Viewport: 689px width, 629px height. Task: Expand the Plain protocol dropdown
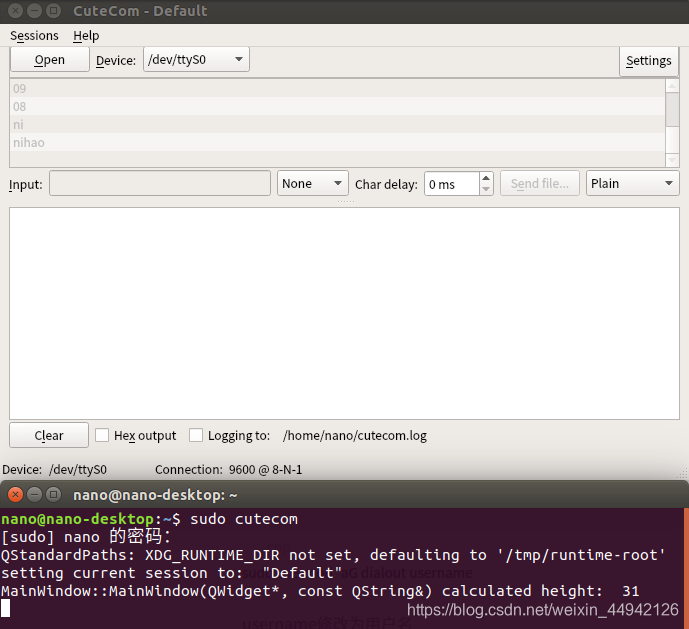click(x=632, y=183)
